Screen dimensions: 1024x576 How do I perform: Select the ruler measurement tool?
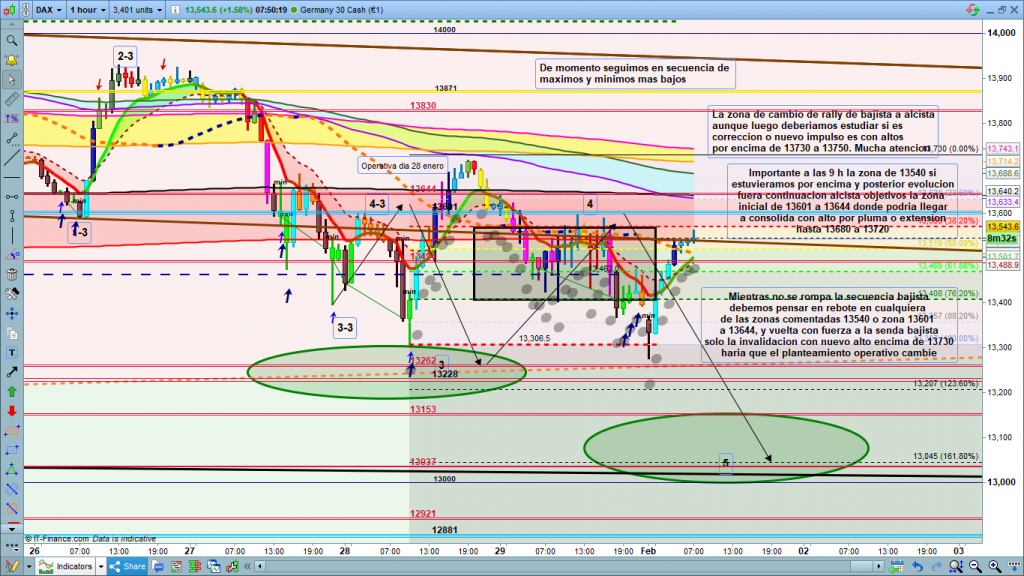(x=11, y=101)
